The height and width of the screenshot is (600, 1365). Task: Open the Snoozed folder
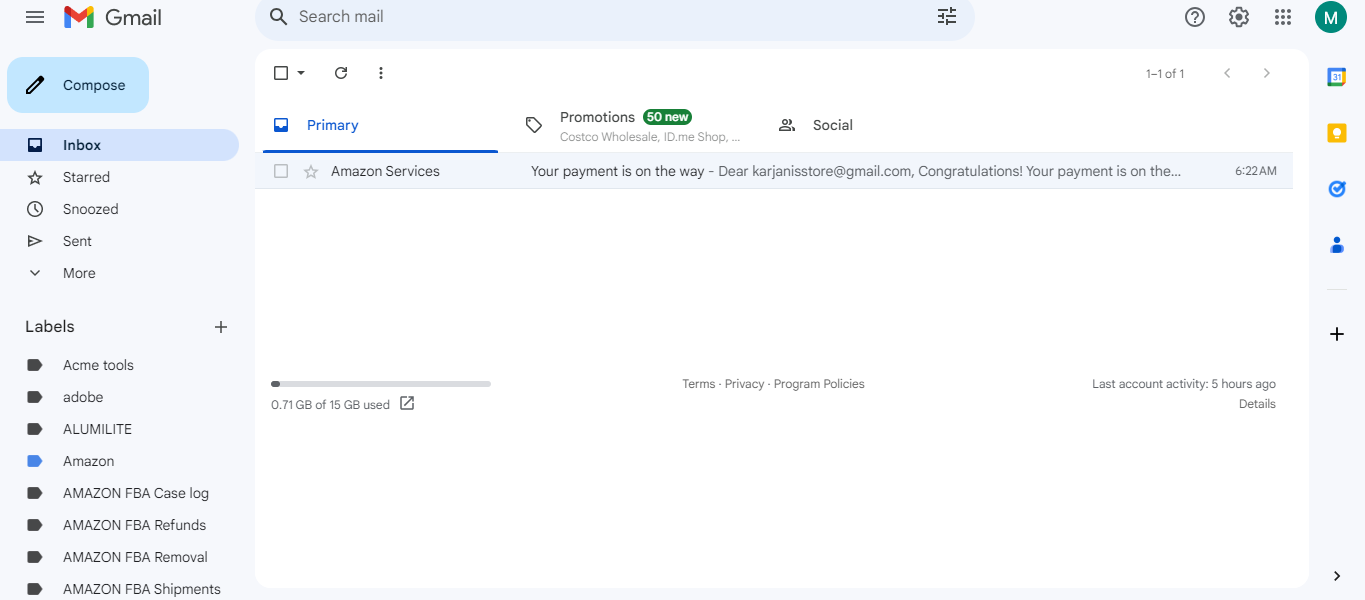[x=119, y=209]
